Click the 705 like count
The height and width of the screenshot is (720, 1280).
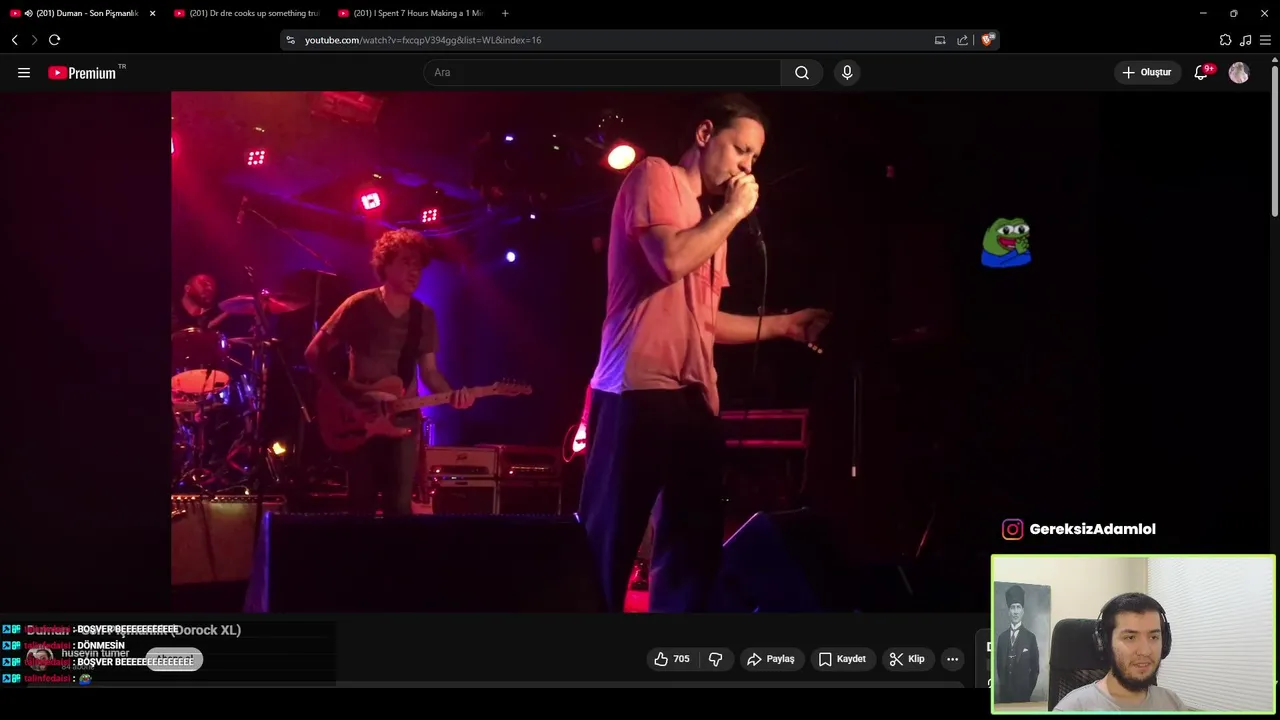tap(681, 659)
